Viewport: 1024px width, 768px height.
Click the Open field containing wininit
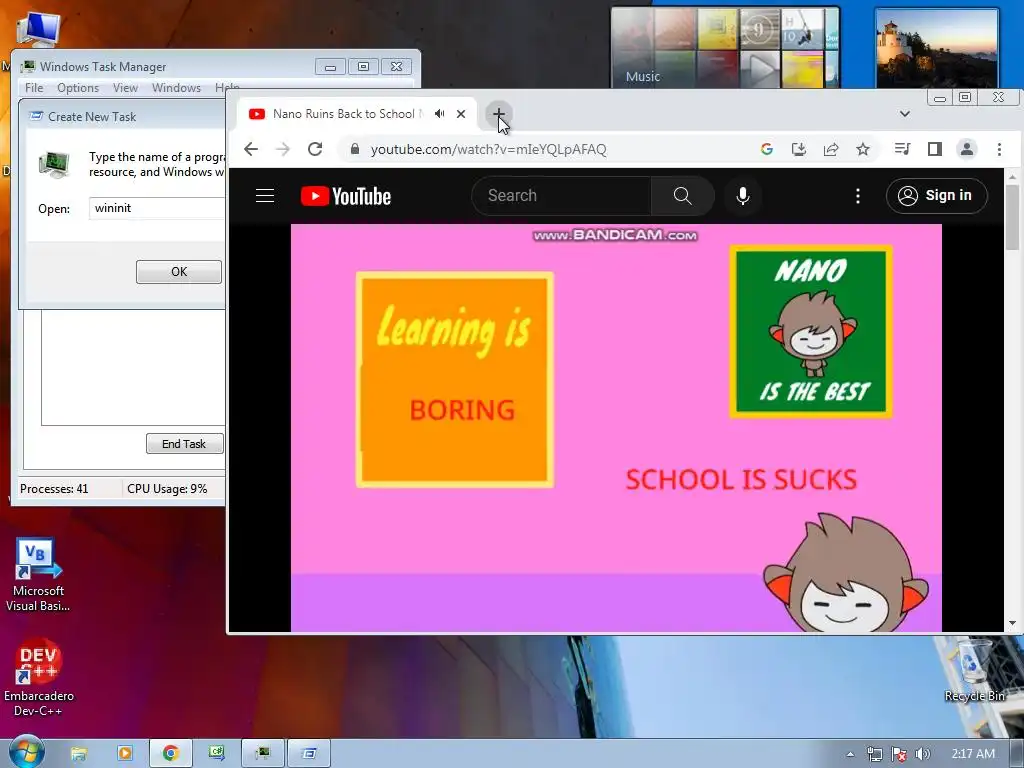(x=157, y=208)
